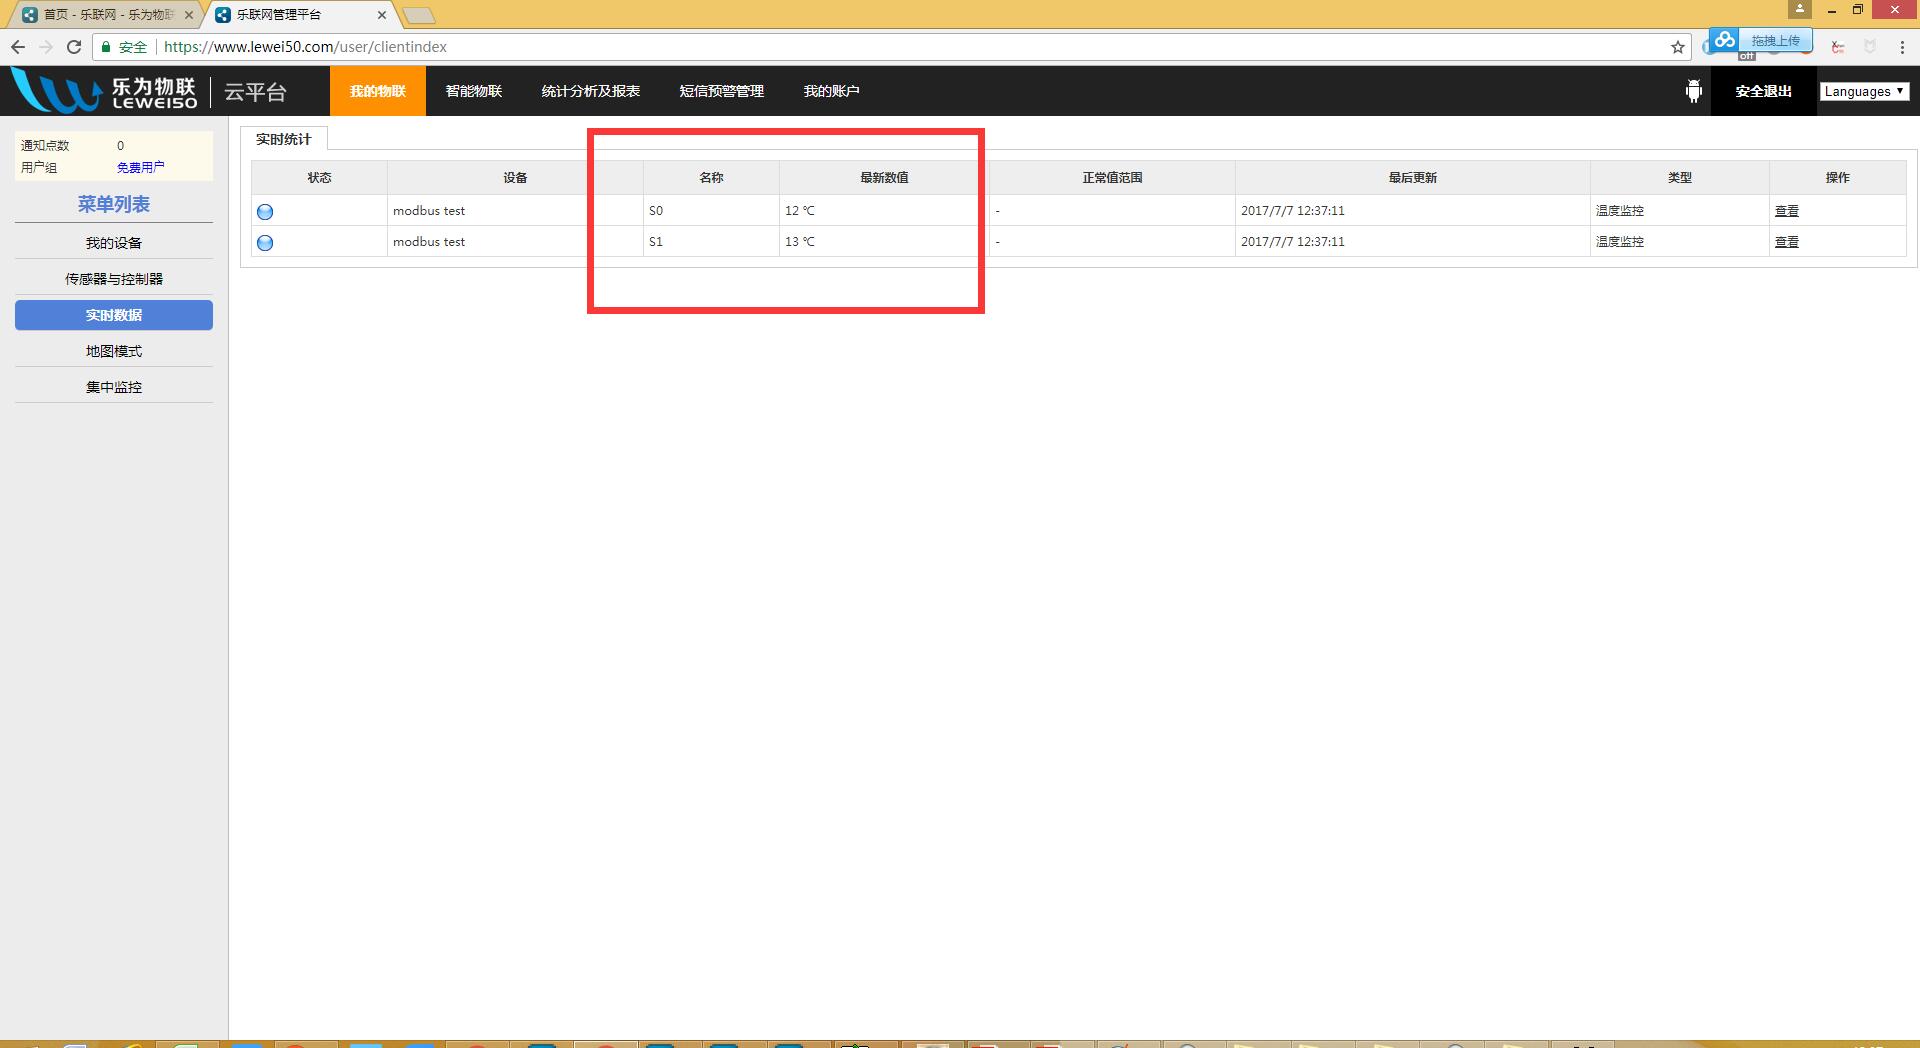Screen dimensions: 1920x1048
Task: Click the 安全退出 logout button
Action: (1764, 91)
